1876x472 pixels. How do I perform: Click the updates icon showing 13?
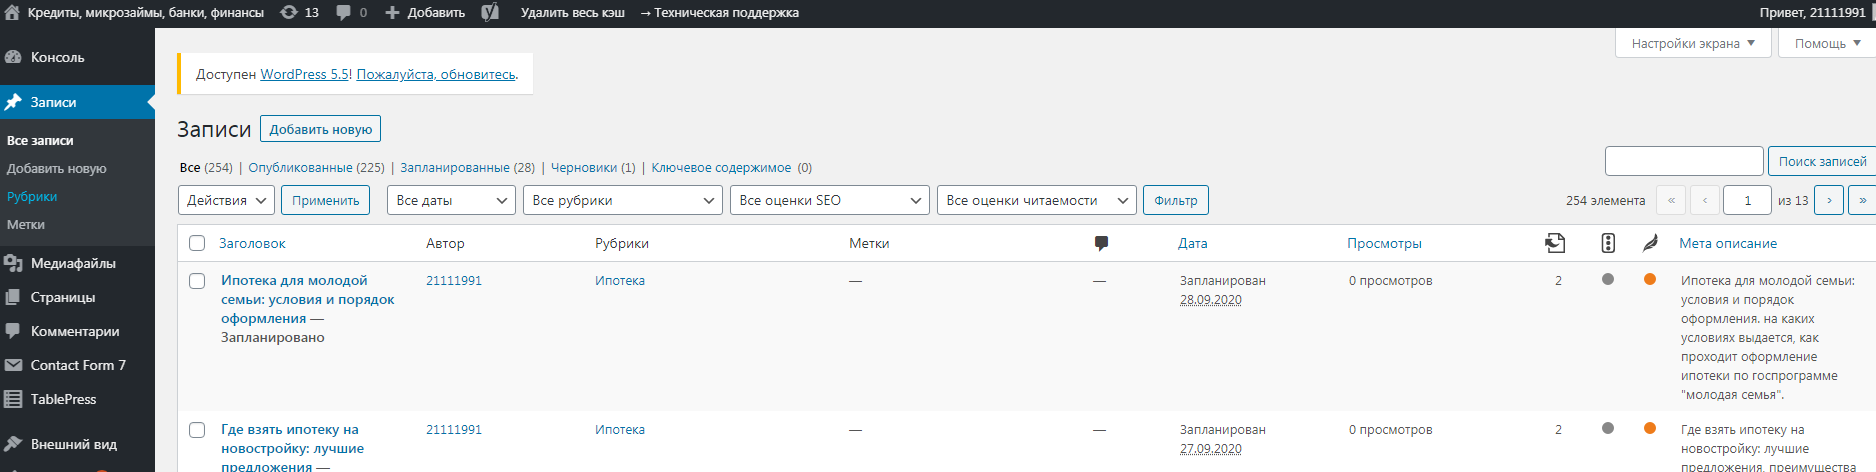299,13
